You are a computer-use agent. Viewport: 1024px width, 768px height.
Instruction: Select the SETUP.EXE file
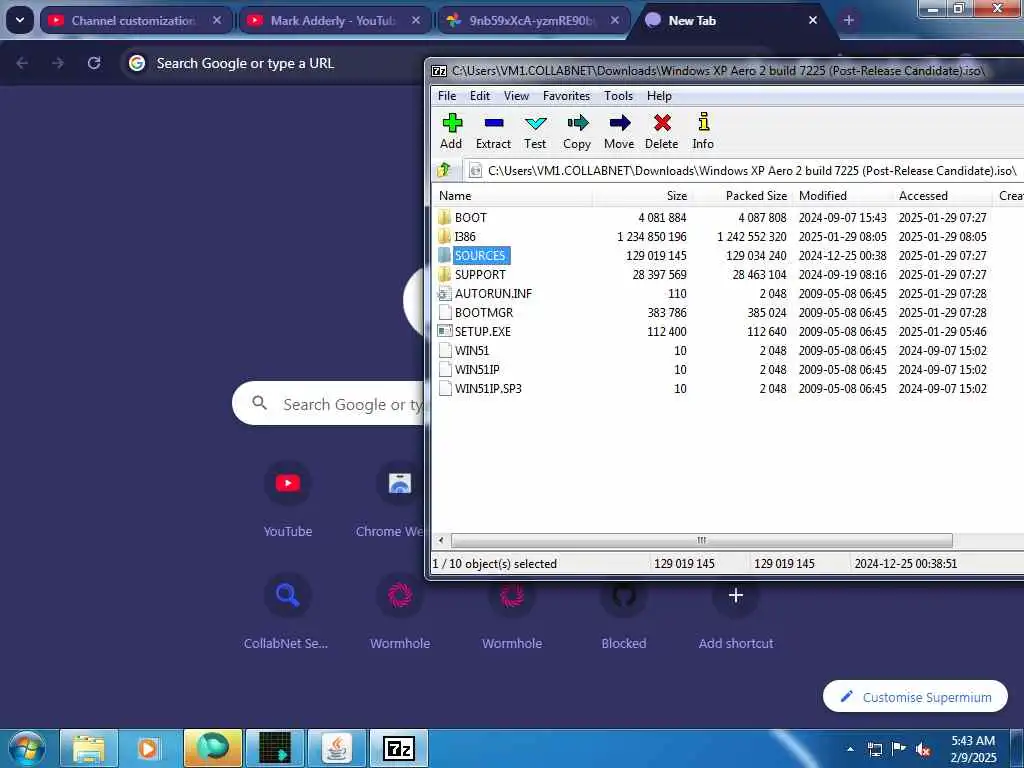tap(483, 331)
